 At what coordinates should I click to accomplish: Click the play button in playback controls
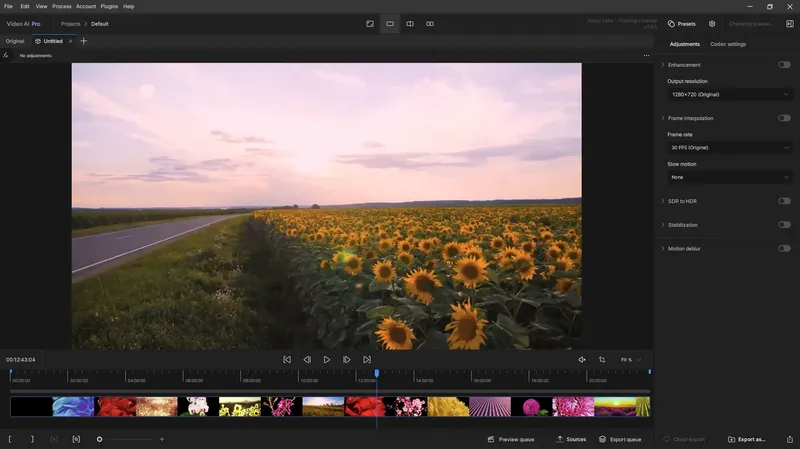point(327,360)
